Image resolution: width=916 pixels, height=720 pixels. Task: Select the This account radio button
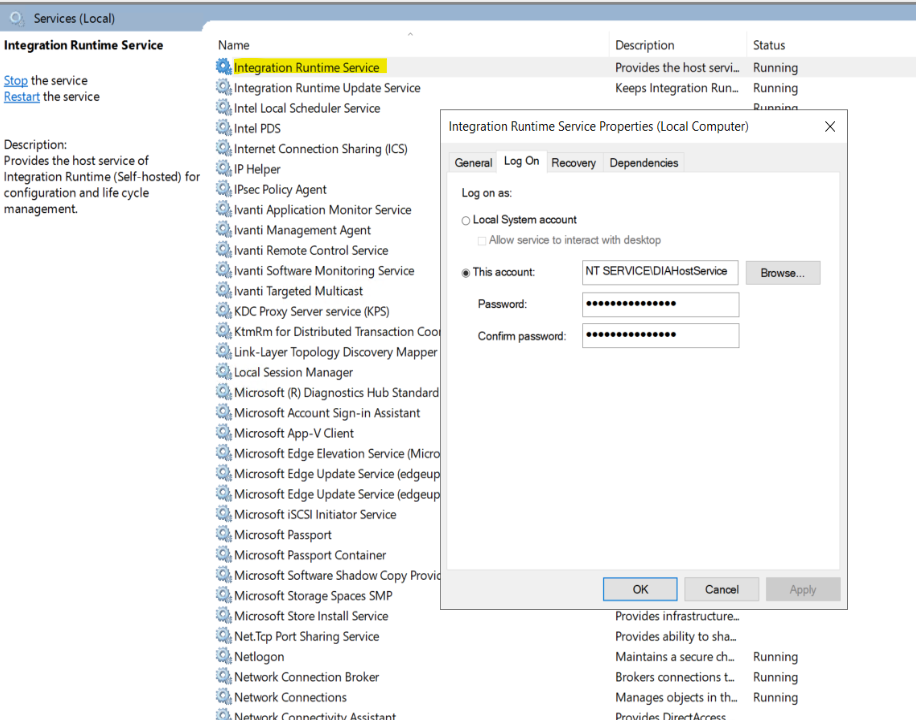[466, 273]
